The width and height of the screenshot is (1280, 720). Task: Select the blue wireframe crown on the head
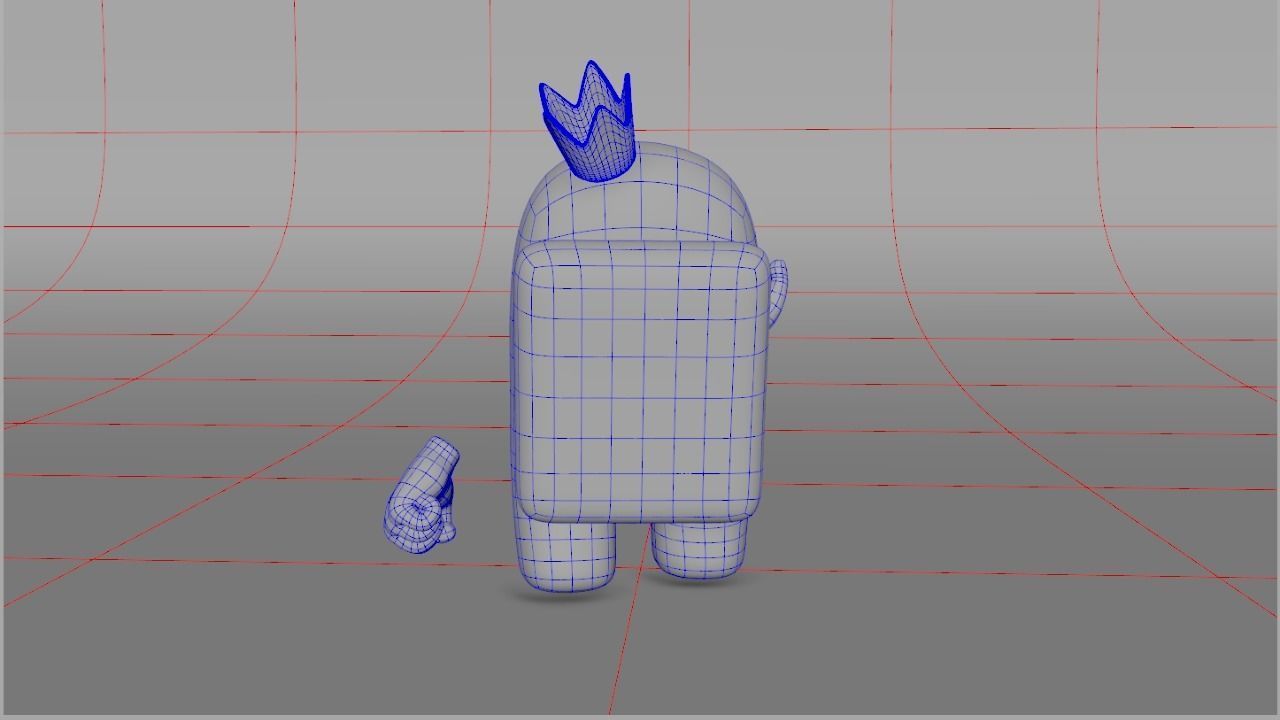pos(588,122)
